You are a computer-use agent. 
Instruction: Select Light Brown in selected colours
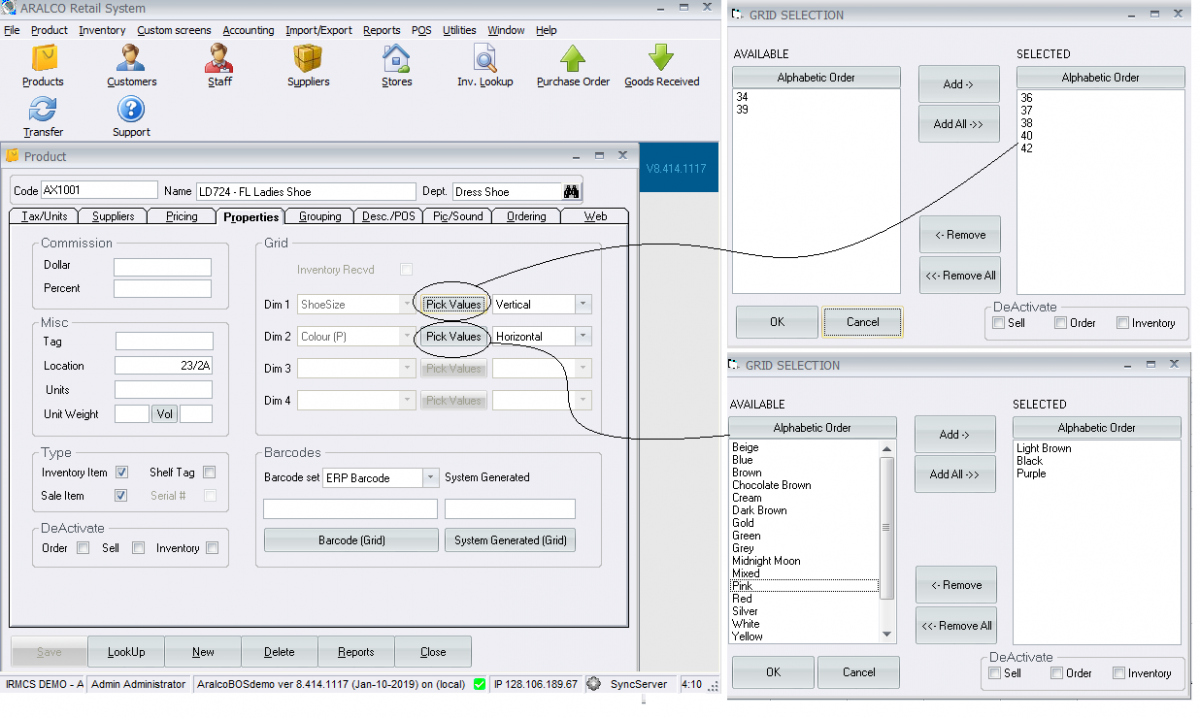tap(1044, 448)
